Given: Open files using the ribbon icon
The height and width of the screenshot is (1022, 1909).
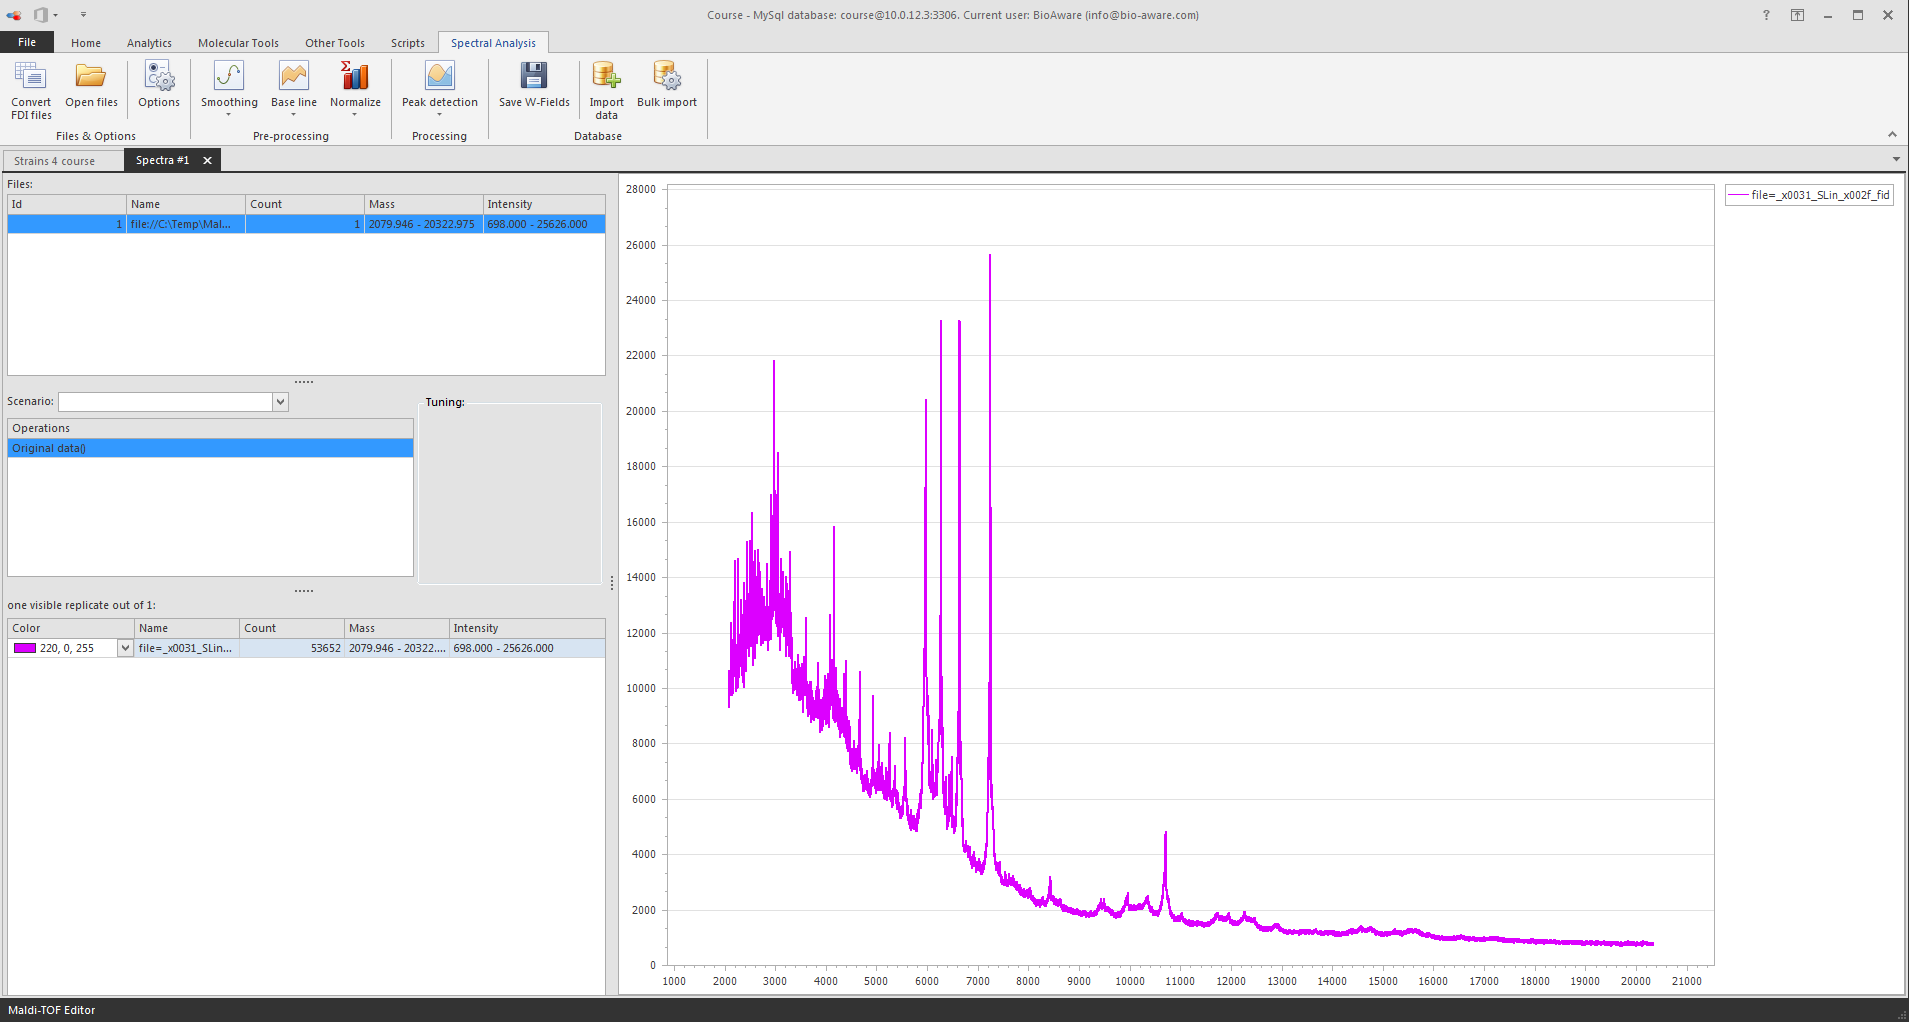Looking at the screenshot, I should pos(91,85).
